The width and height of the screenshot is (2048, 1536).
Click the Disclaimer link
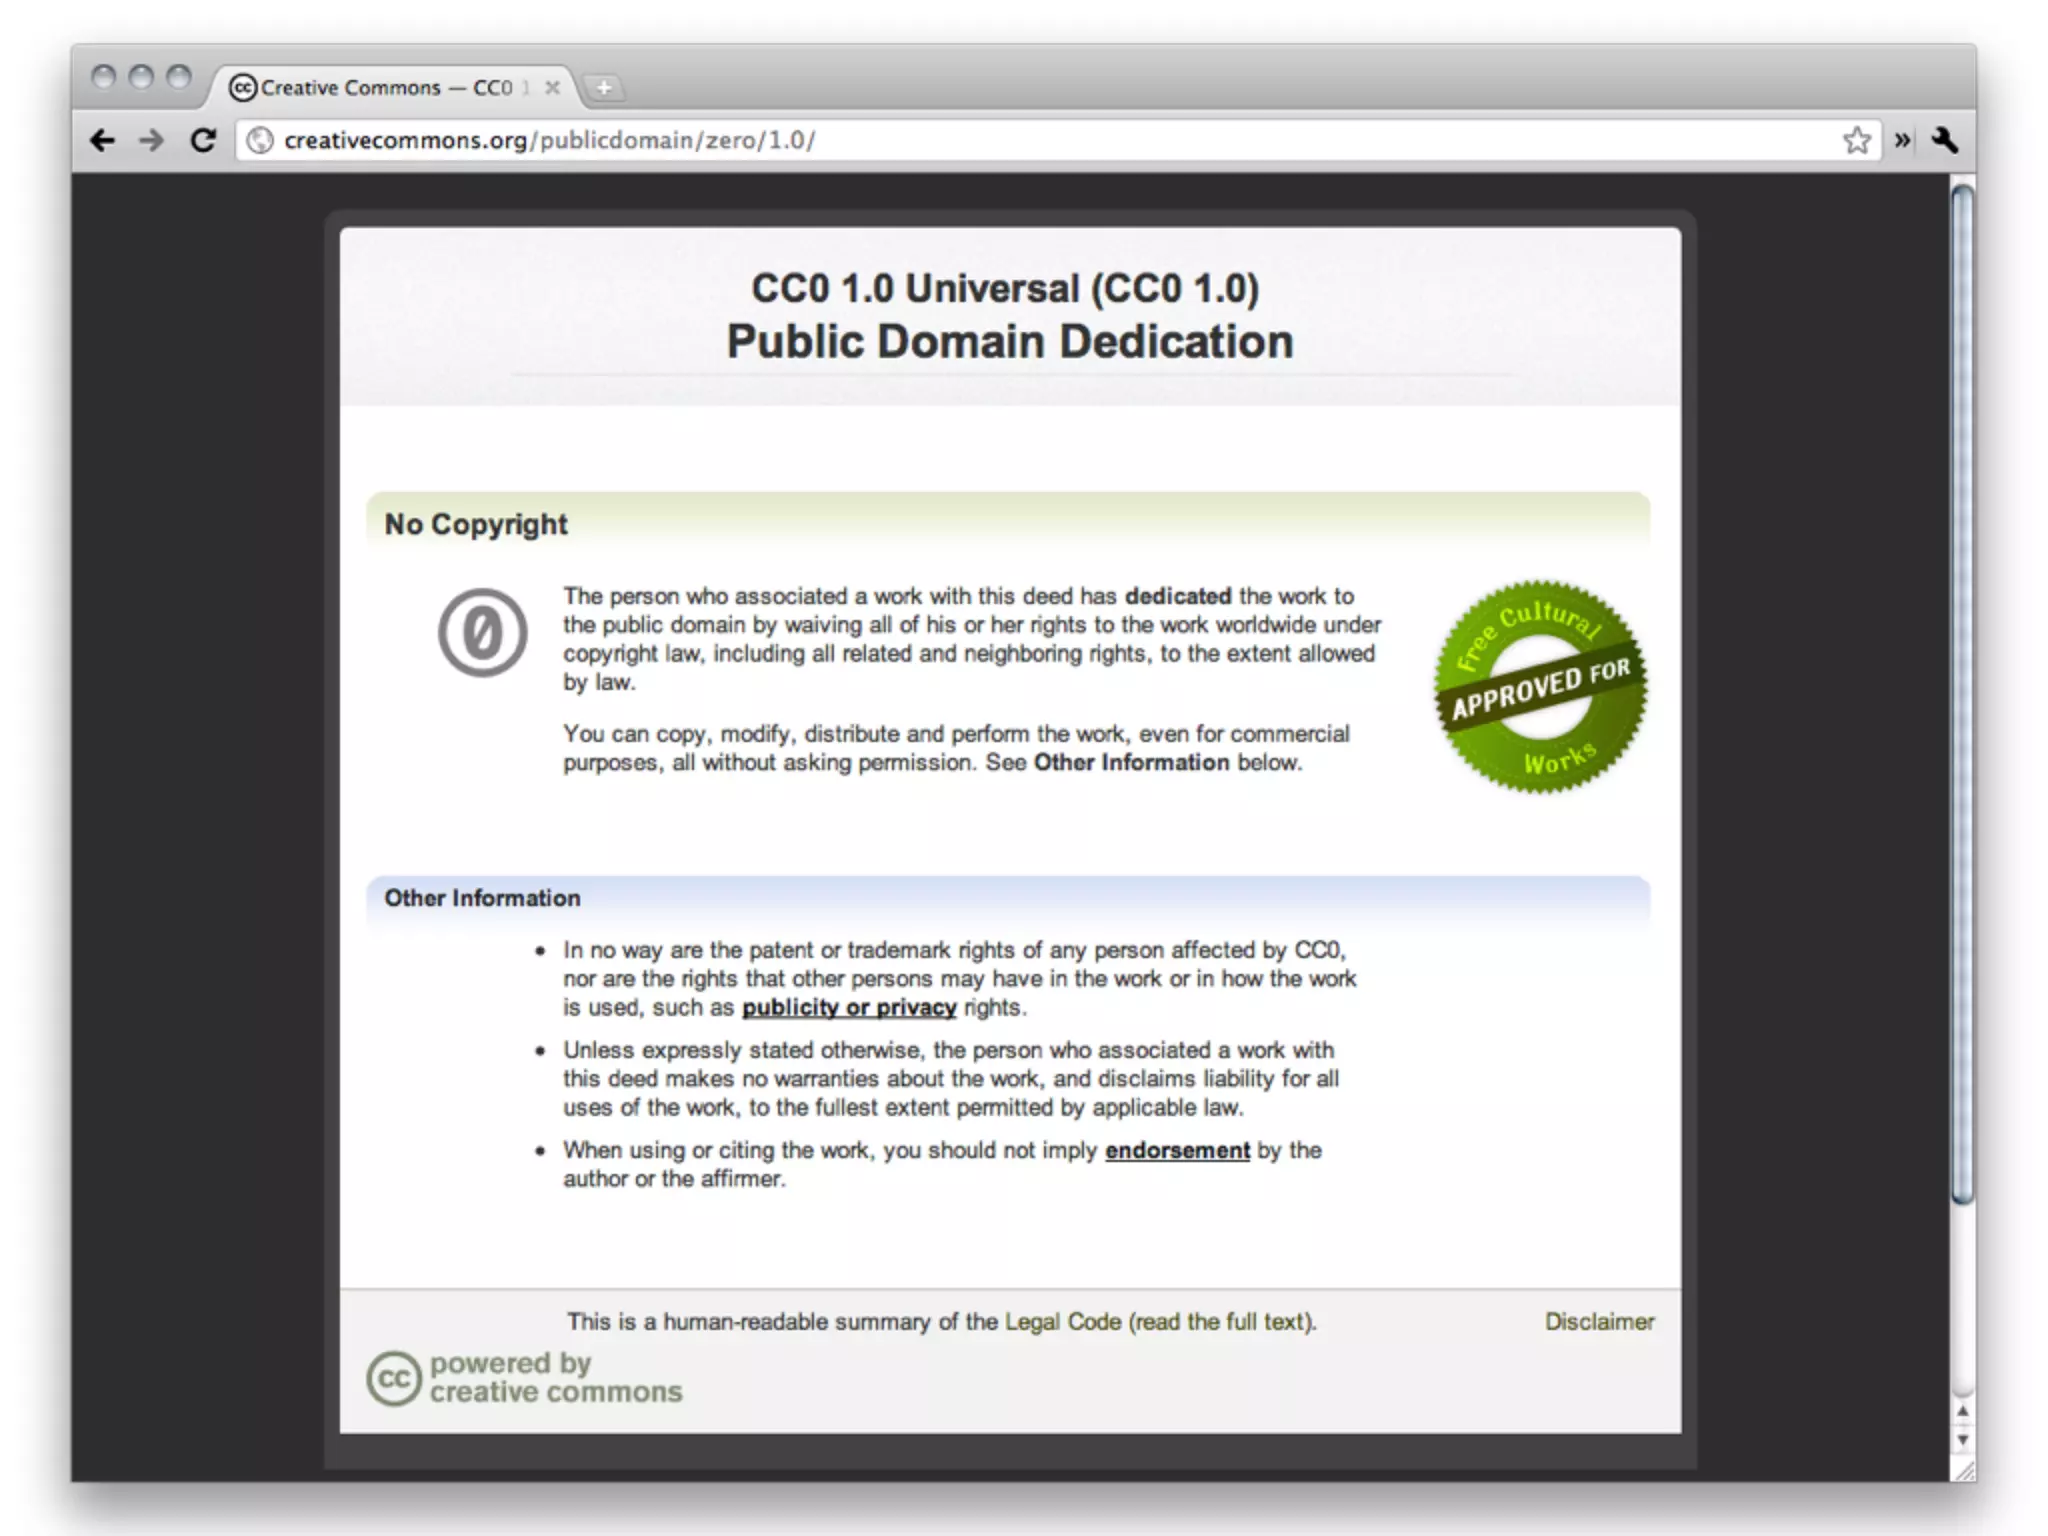click(1599, 1322)
